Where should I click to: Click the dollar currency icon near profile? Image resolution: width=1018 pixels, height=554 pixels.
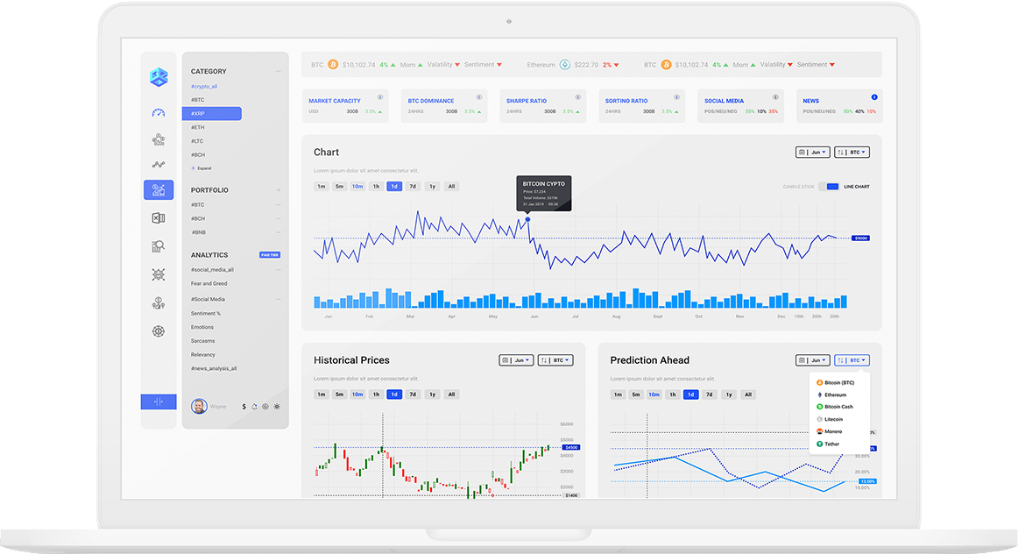244,407
